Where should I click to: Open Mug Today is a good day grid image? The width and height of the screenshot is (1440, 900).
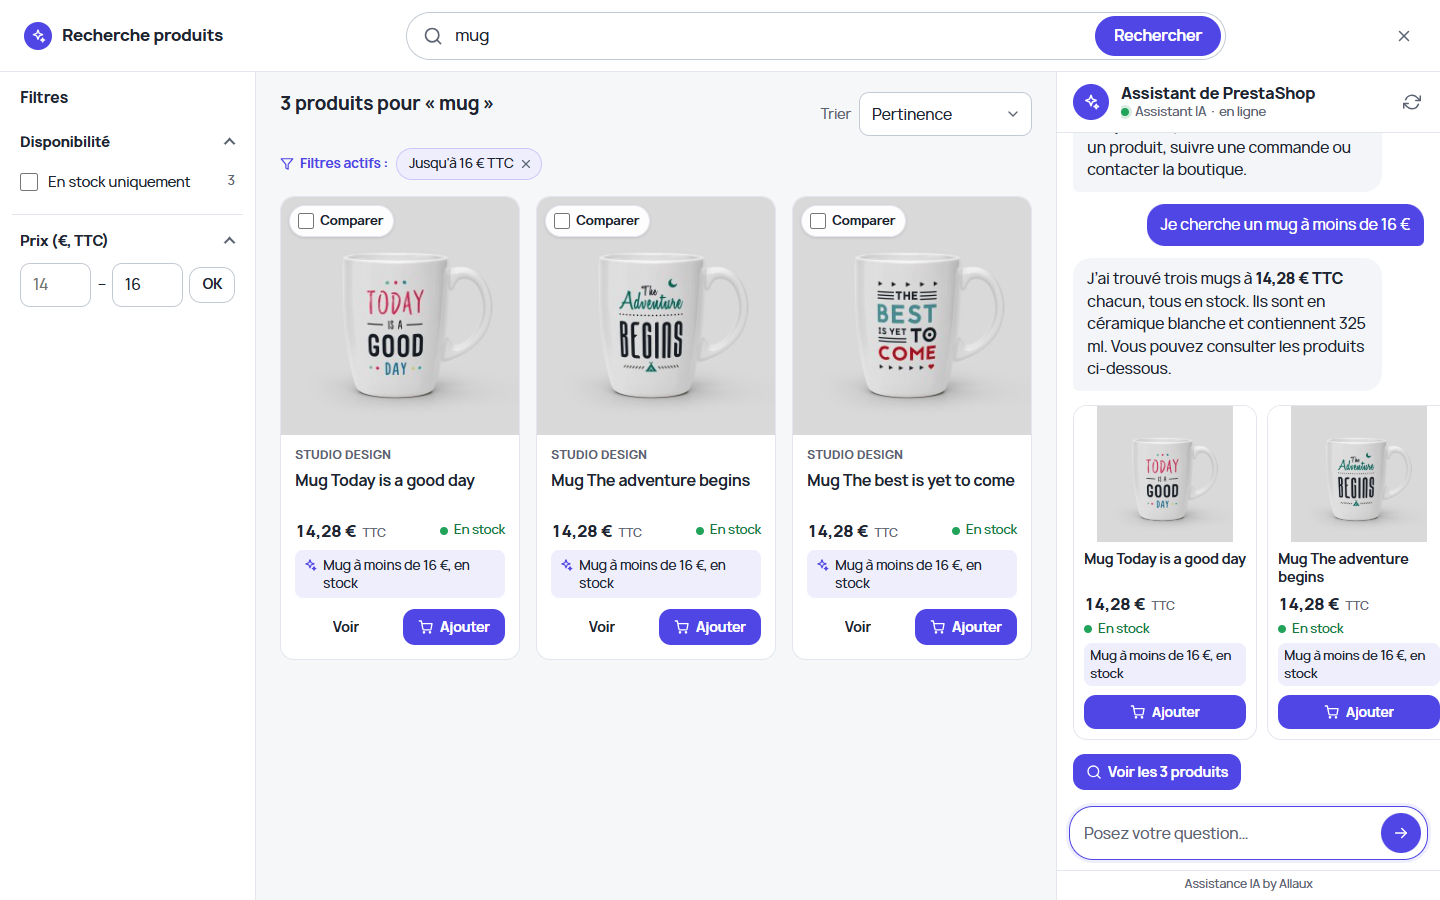(x=400, y=316)
